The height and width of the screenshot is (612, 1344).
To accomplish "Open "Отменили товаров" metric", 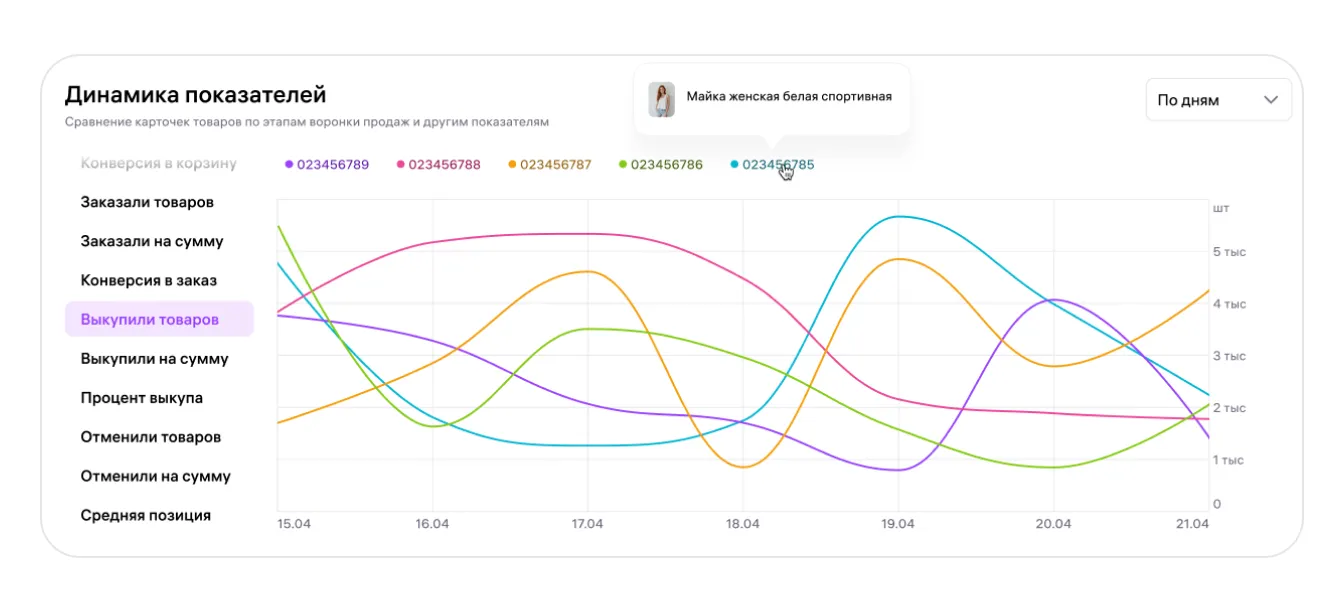I will (x=151, y=437).
